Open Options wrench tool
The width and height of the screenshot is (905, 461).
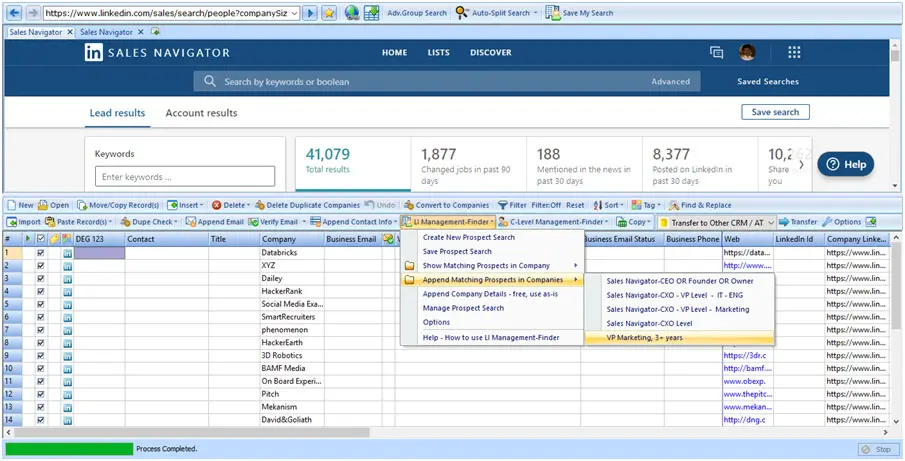click(842, 222)
